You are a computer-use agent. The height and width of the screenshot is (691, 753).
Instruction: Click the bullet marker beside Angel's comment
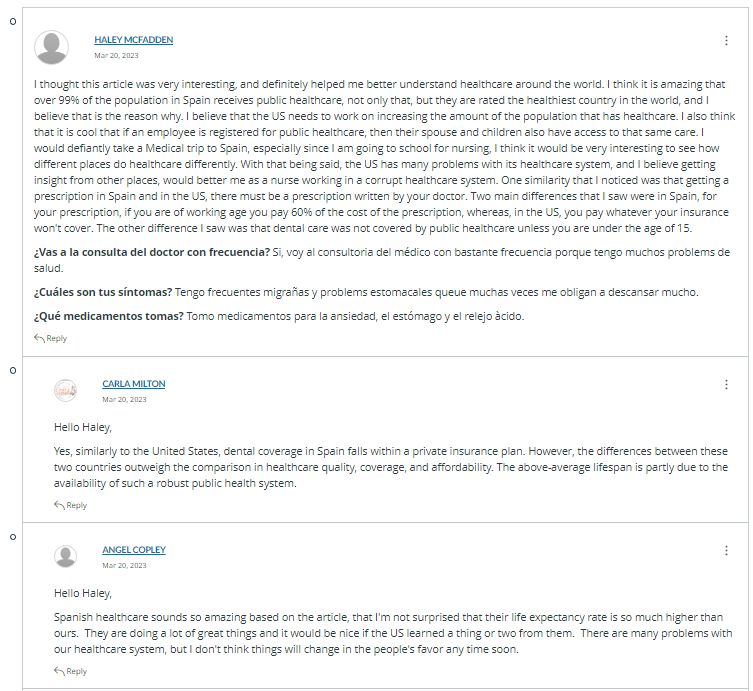[13, 537]
